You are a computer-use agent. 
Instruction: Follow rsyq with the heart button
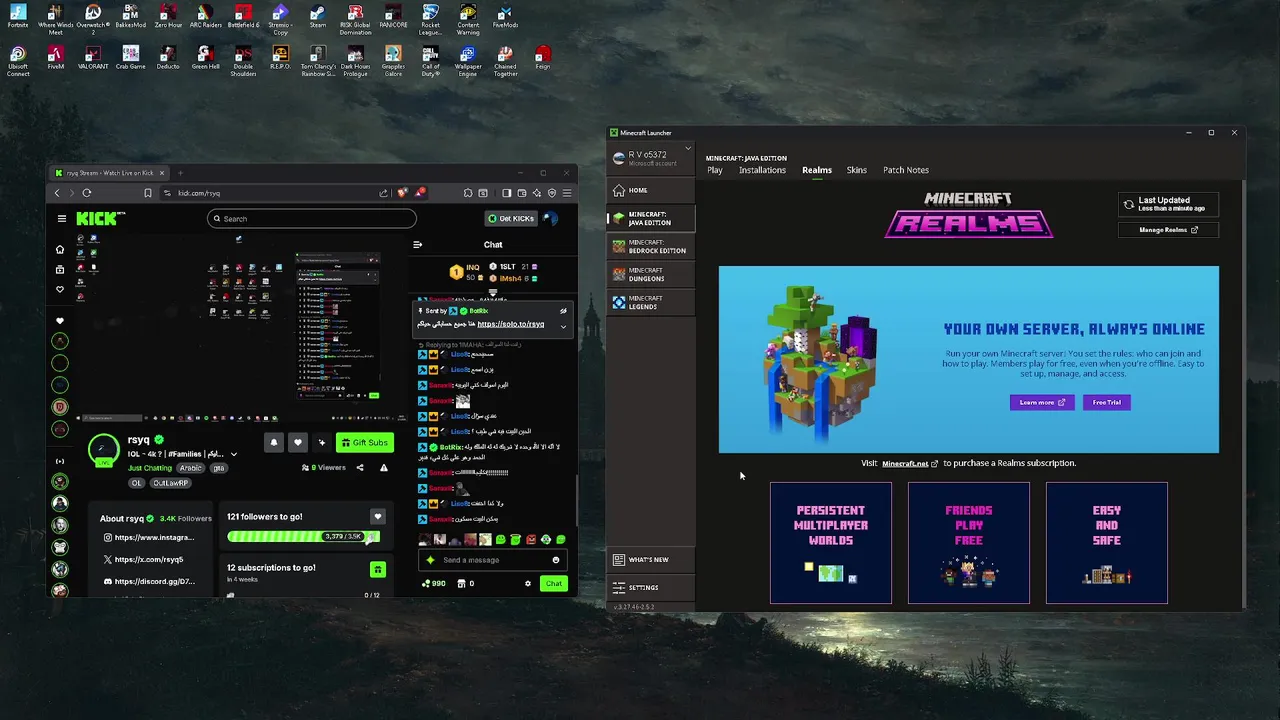(297, 442)
